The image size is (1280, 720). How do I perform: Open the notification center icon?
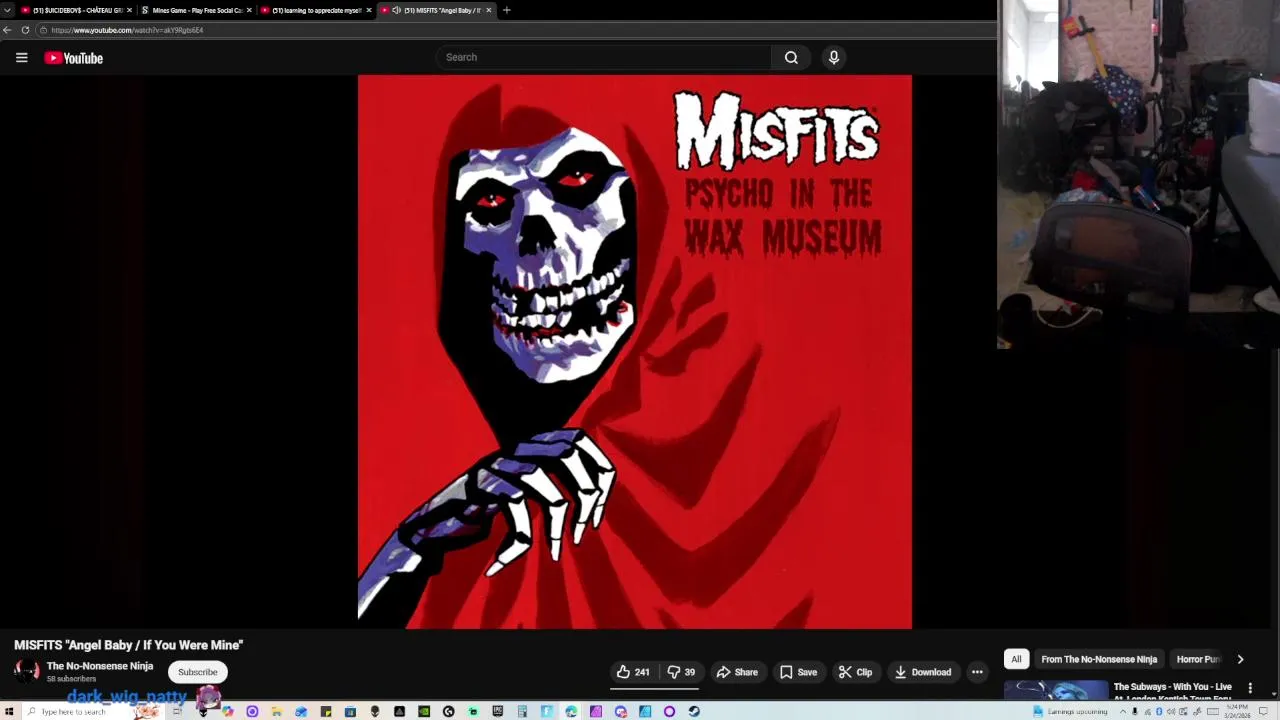pyautogui.click(x=1263, y=711)
